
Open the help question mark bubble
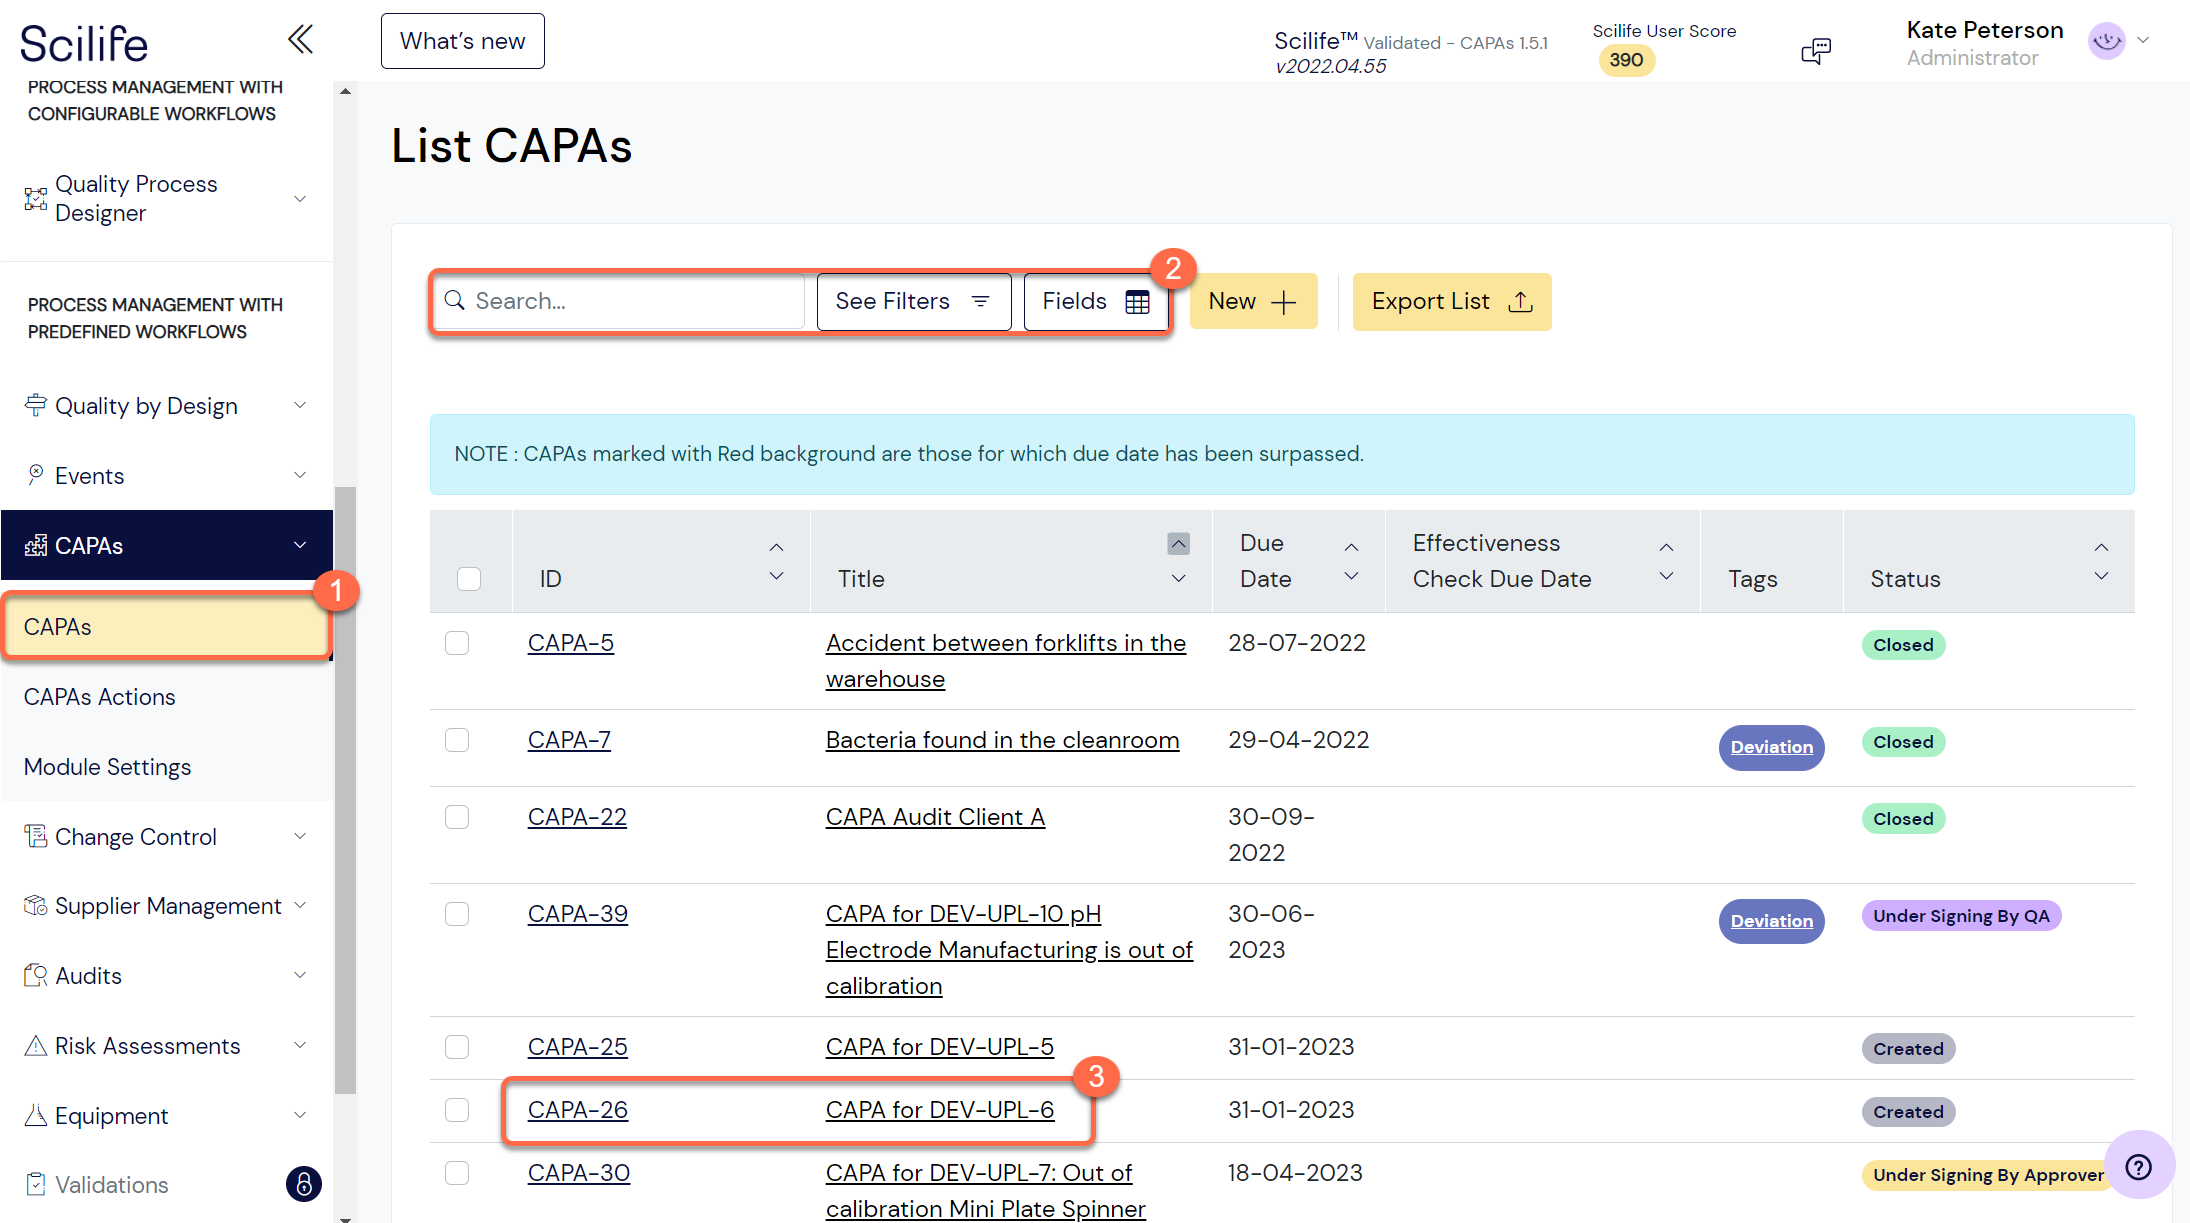click(x=2138, y=1166)
